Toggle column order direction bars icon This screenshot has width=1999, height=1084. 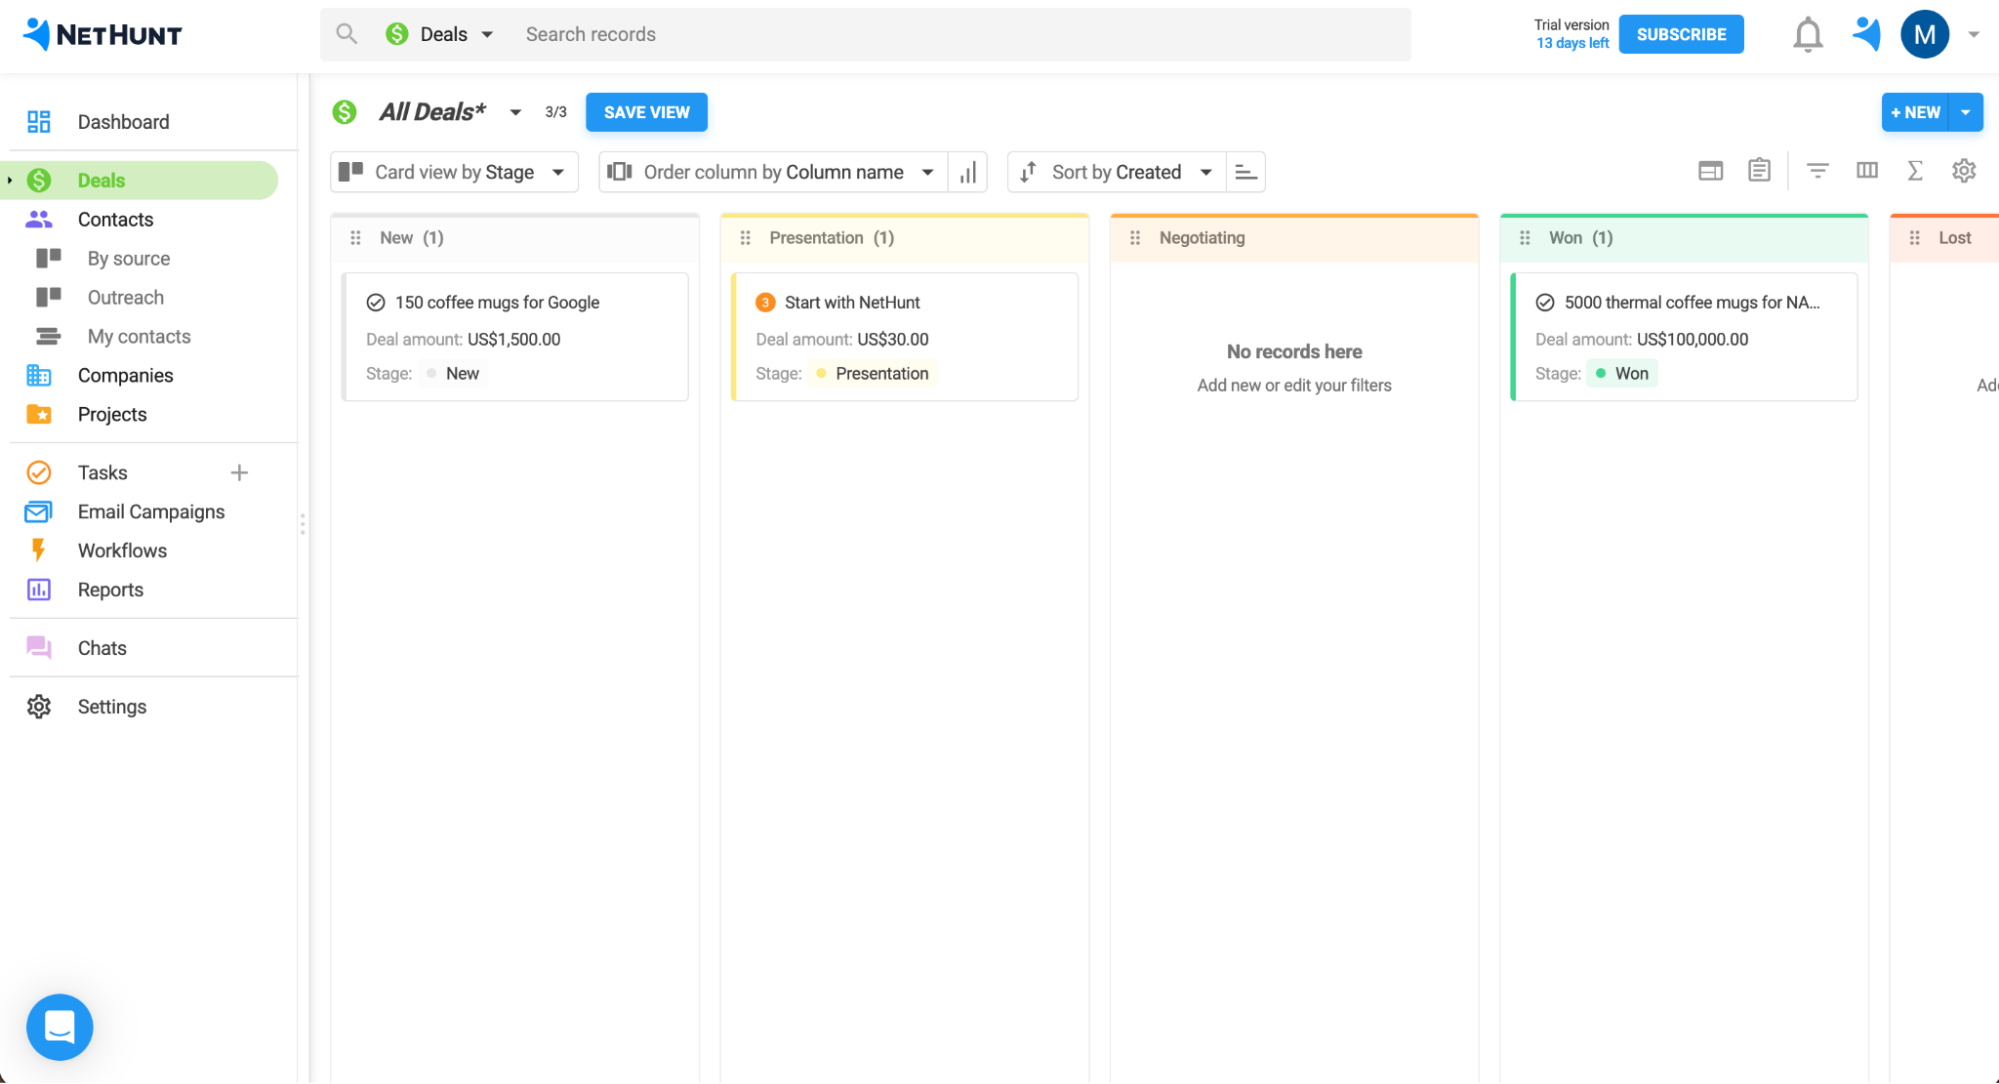(968, 172)
